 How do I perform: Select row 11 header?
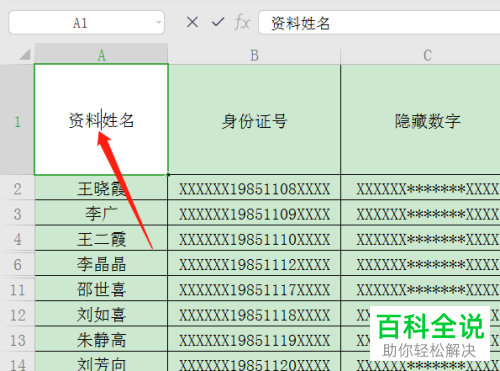[17, 289]
